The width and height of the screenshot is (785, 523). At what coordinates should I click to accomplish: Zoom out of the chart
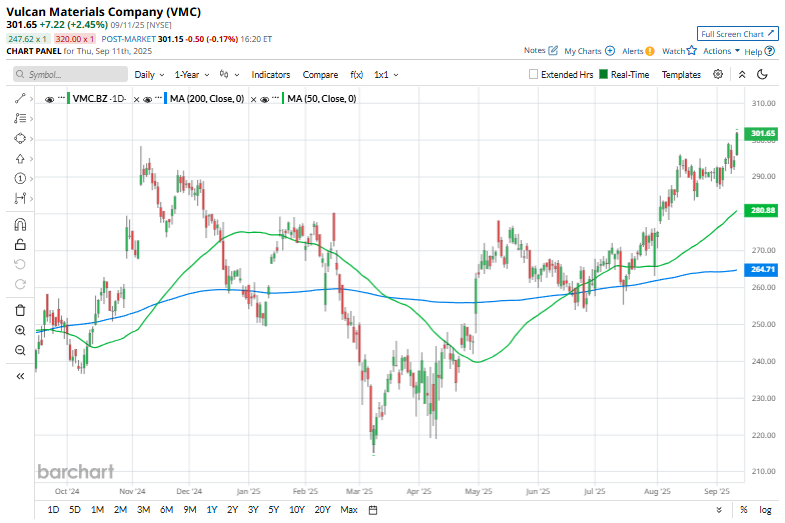click(20, 350)
